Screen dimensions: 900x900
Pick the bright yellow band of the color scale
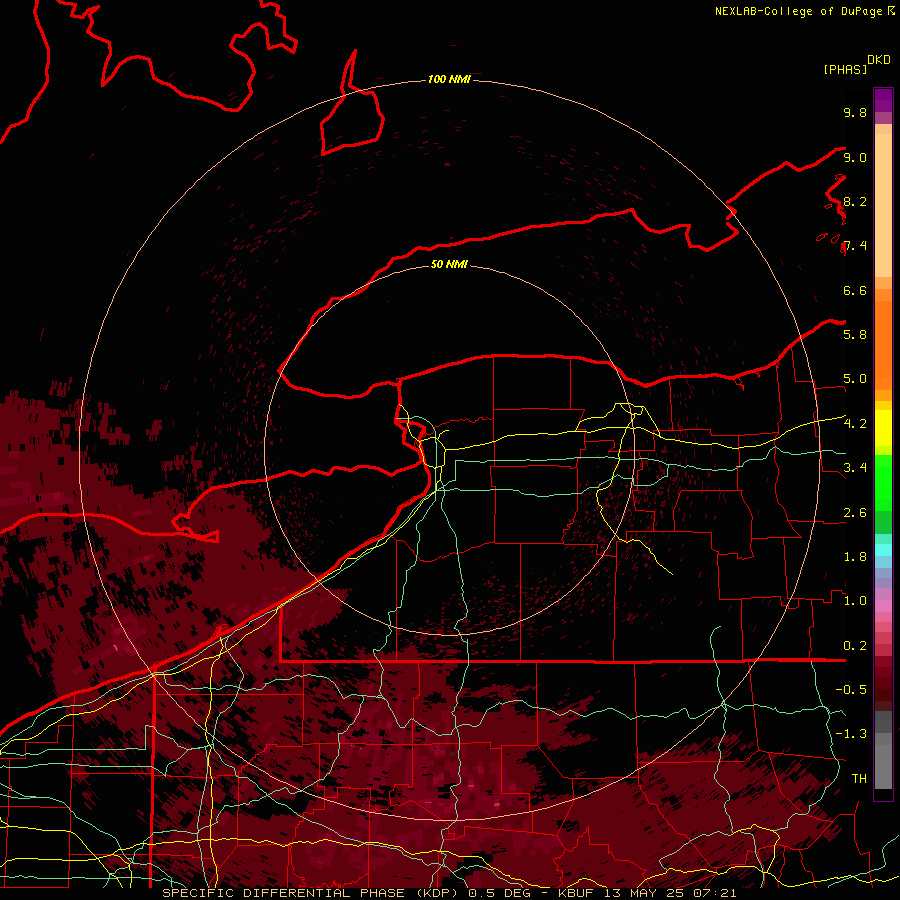[x=883, y=428]
